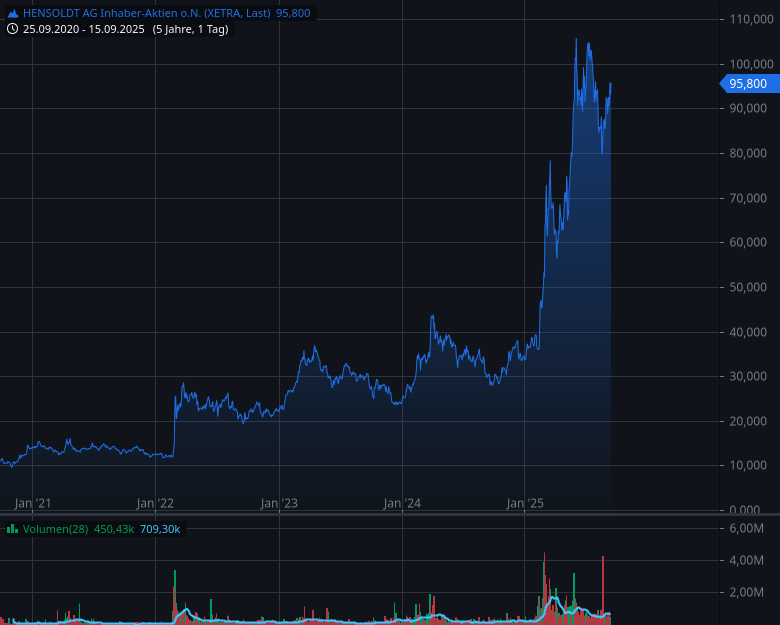Click the Jan '25 time axis label
This screenshot has width=780, height=625.
[525, 503]
